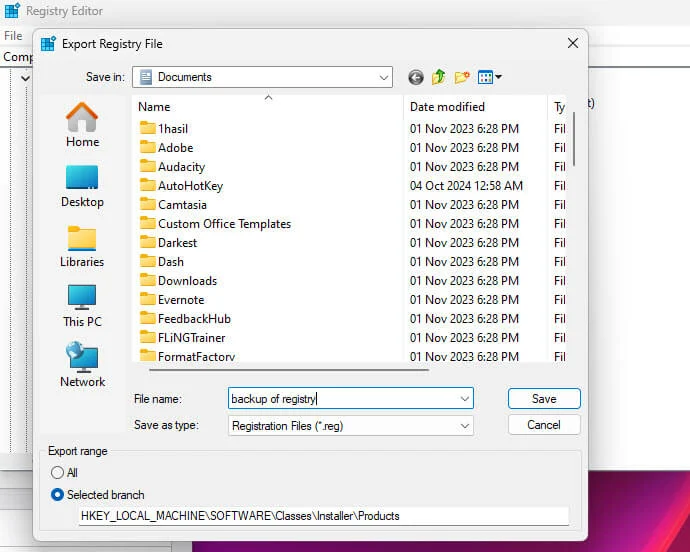Viewport: 690px width, 552px height.
Task: Open the View Menu icon
Action: 489,77
